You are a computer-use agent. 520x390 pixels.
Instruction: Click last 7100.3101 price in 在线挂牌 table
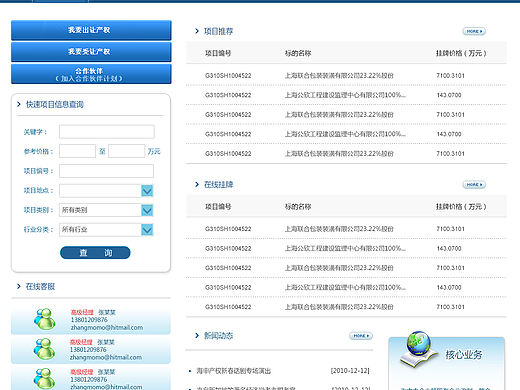[450, 307]
